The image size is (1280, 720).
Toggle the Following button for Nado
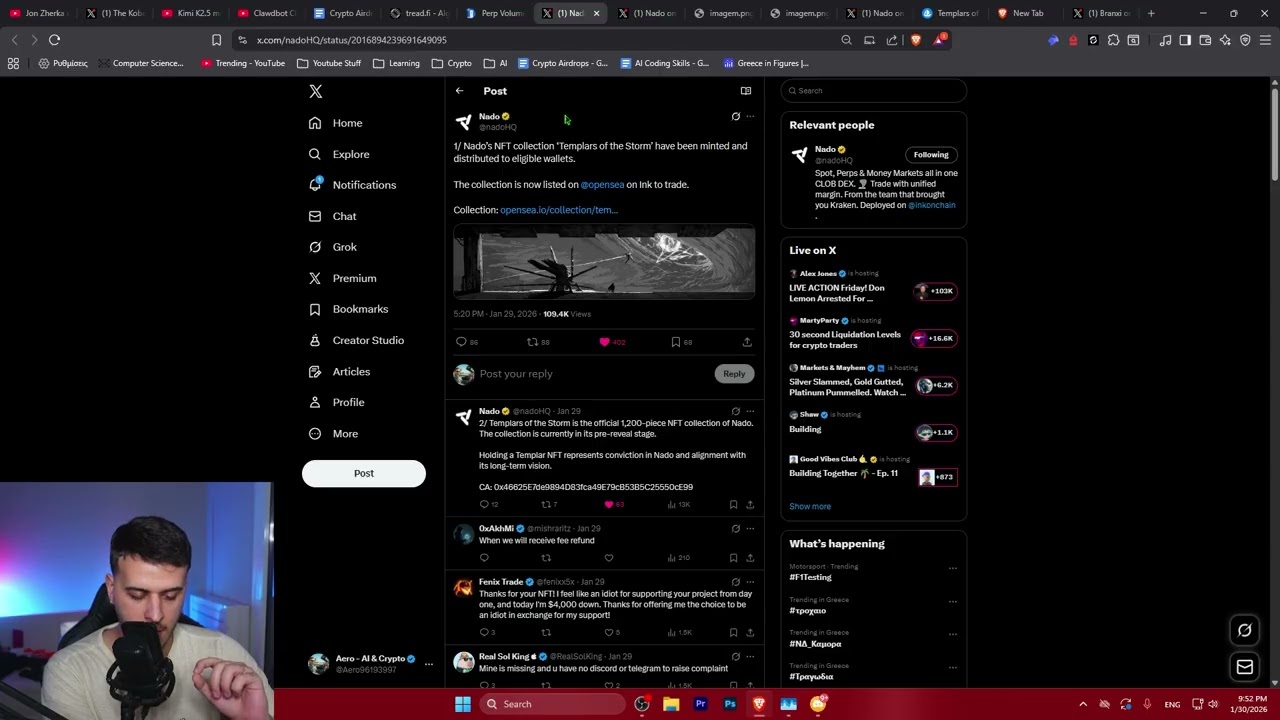tap(931, 155)
